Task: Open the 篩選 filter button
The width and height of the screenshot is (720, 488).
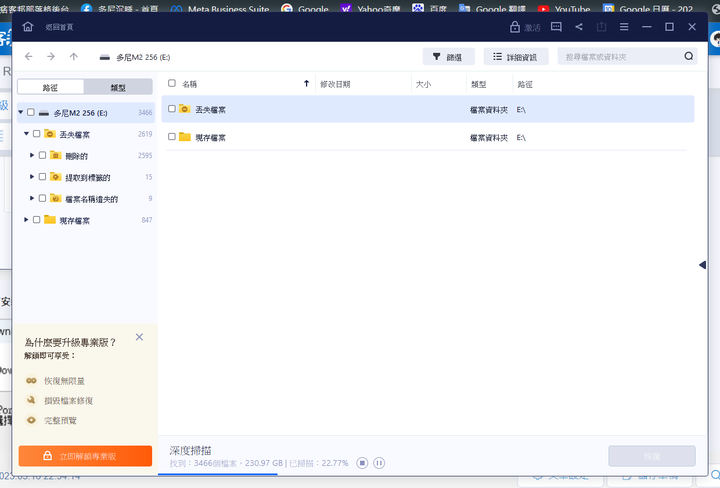Action: coord(448,56)
